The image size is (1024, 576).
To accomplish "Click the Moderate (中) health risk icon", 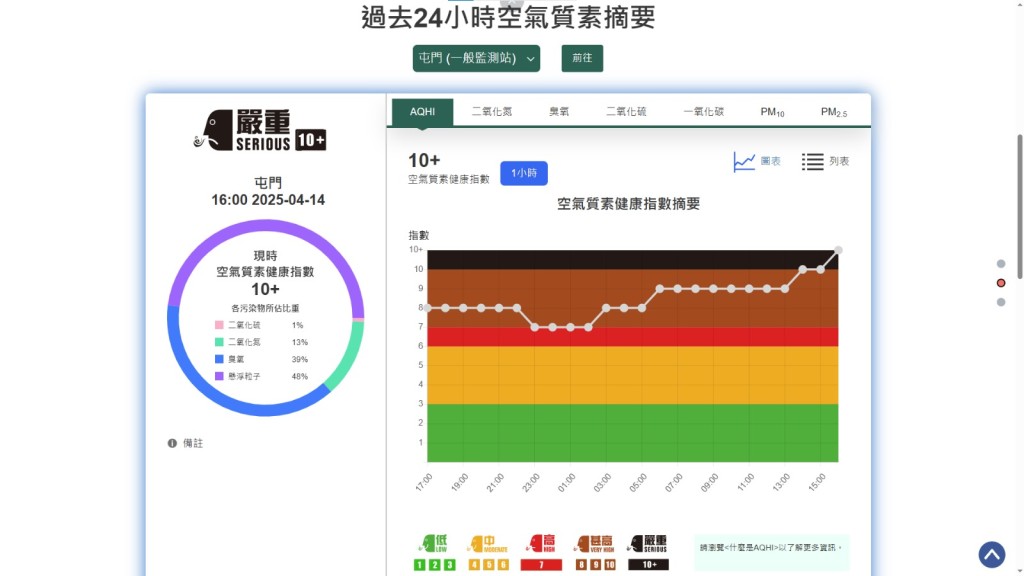I will tap(488, 544).
